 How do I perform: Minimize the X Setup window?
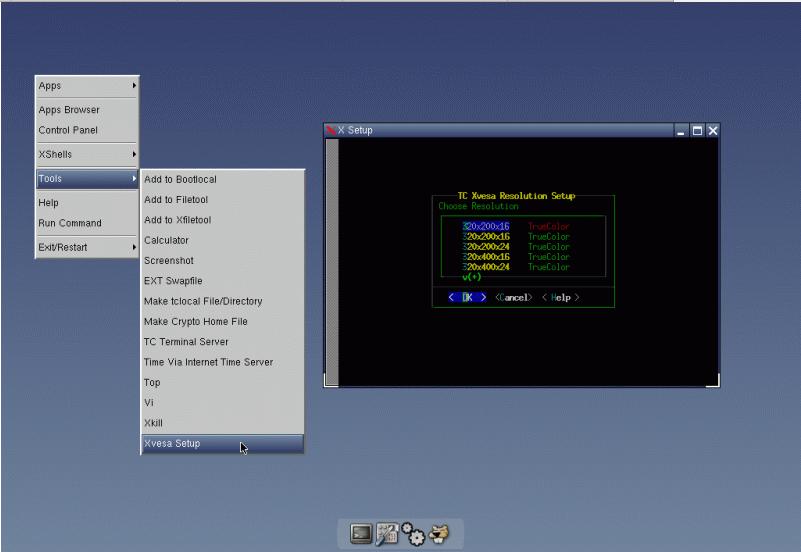[x=680, y=131]
